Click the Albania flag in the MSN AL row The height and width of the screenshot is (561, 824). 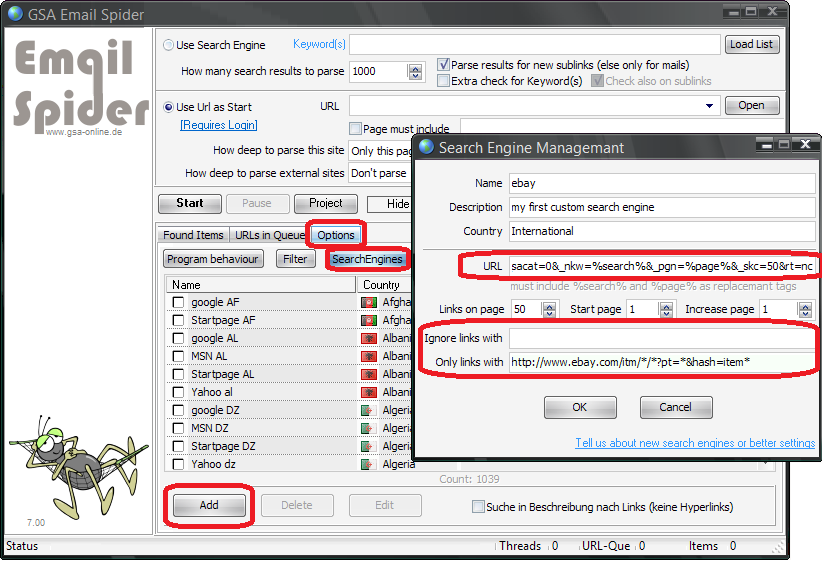(368, 357)
